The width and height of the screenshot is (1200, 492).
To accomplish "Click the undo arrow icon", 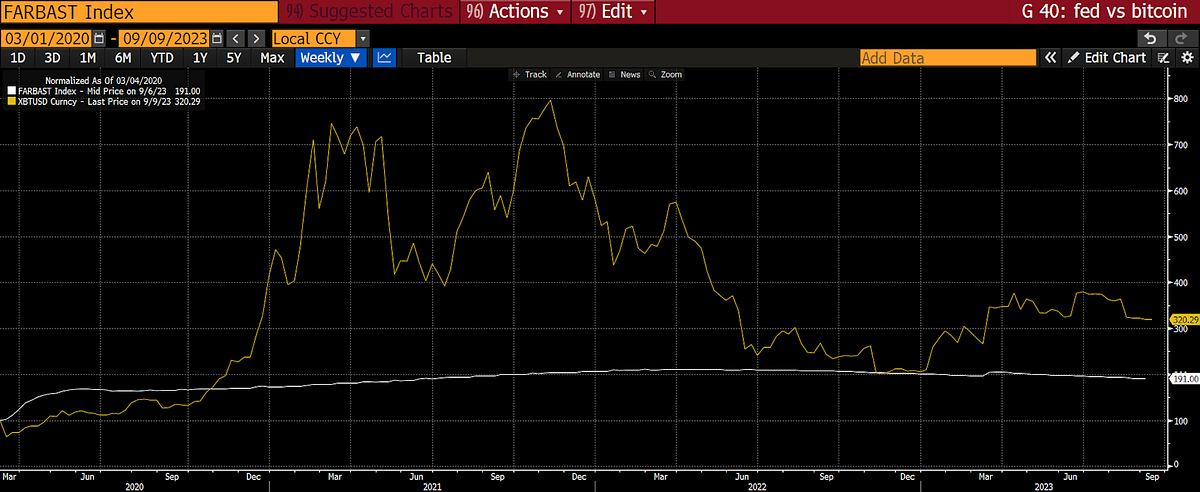I will 1150,38.
